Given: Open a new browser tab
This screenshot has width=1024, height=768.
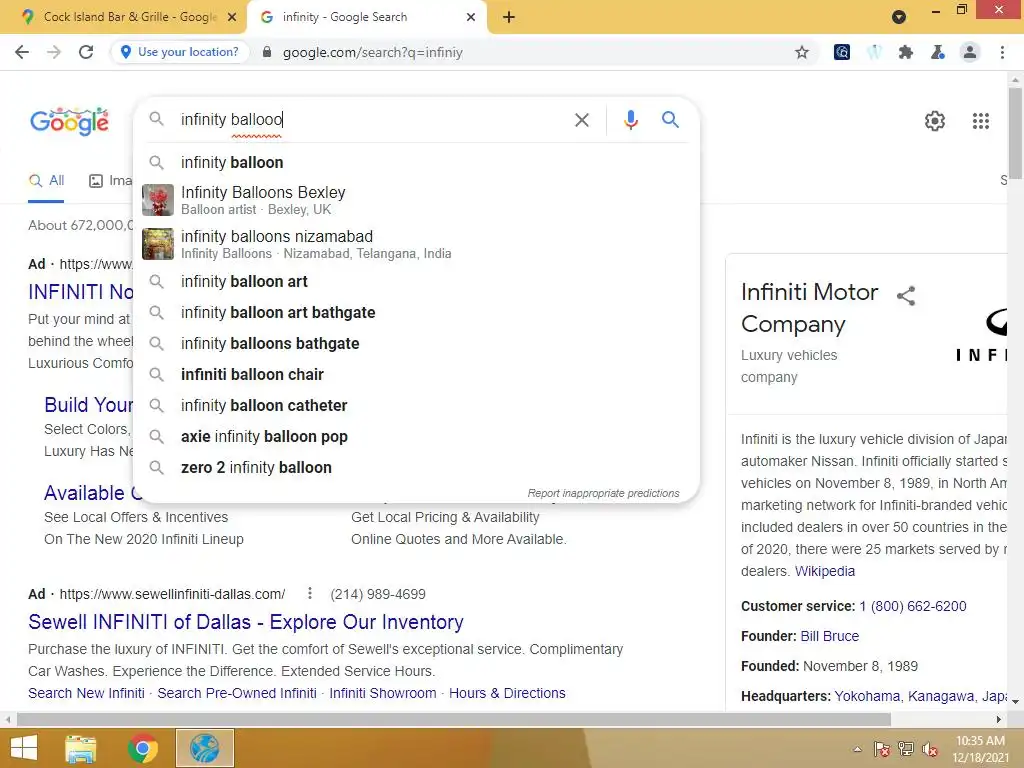Looking at the screenshot, I should point(509,17).
